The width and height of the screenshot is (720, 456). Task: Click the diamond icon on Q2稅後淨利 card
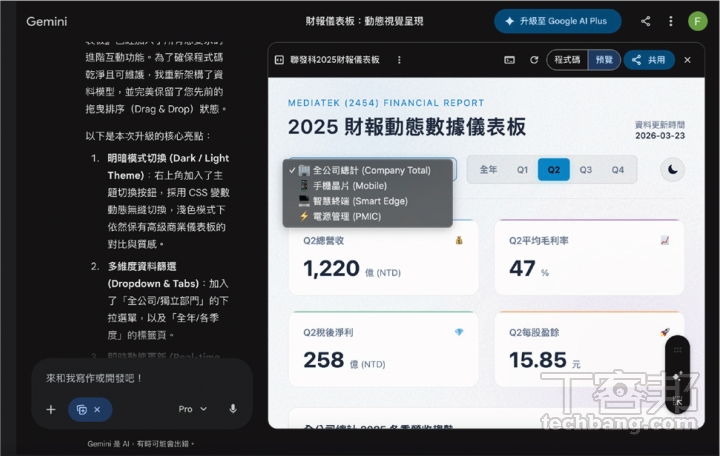(459, 332)
